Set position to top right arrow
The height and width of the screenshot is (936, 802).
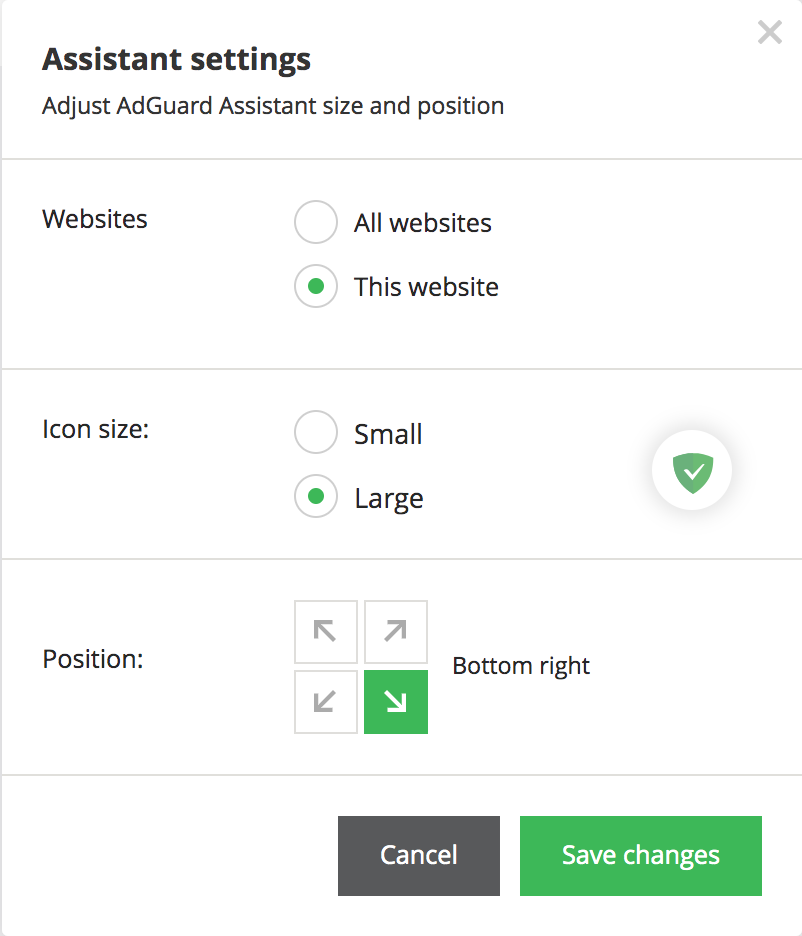[x=396, y=632]
